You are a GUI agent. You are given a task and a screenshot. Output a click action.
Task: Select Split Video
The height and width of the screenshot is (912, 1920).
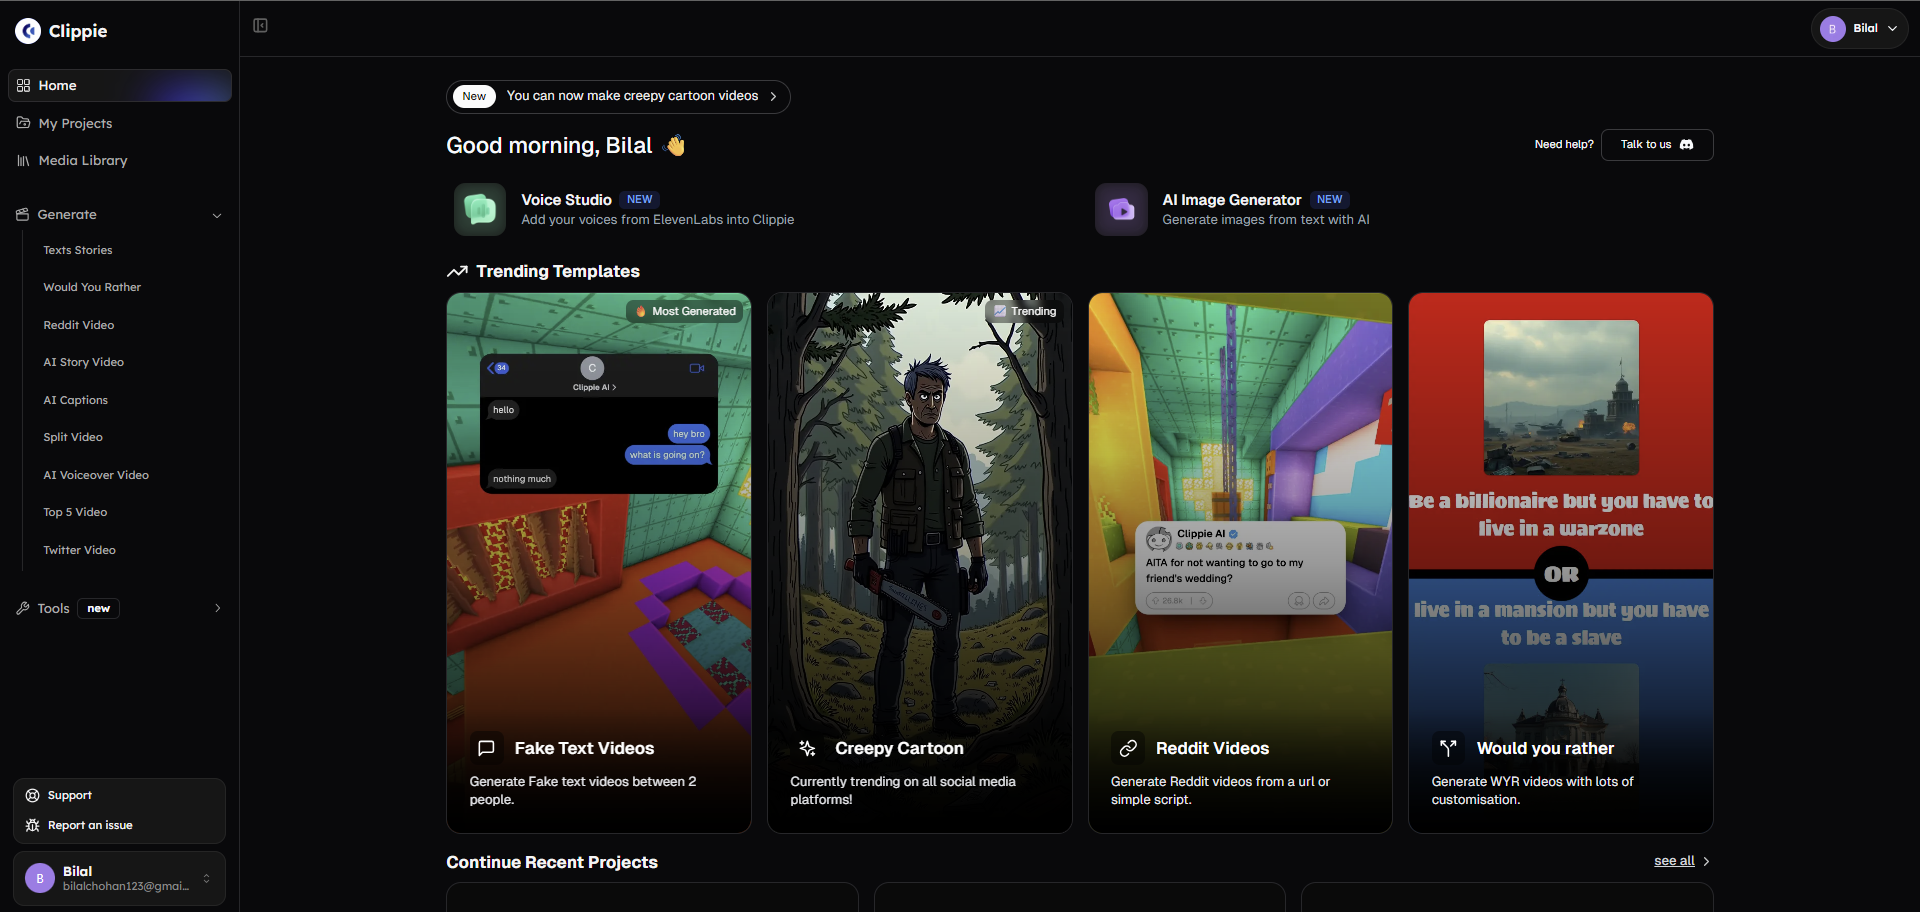[x=73, y=437]
